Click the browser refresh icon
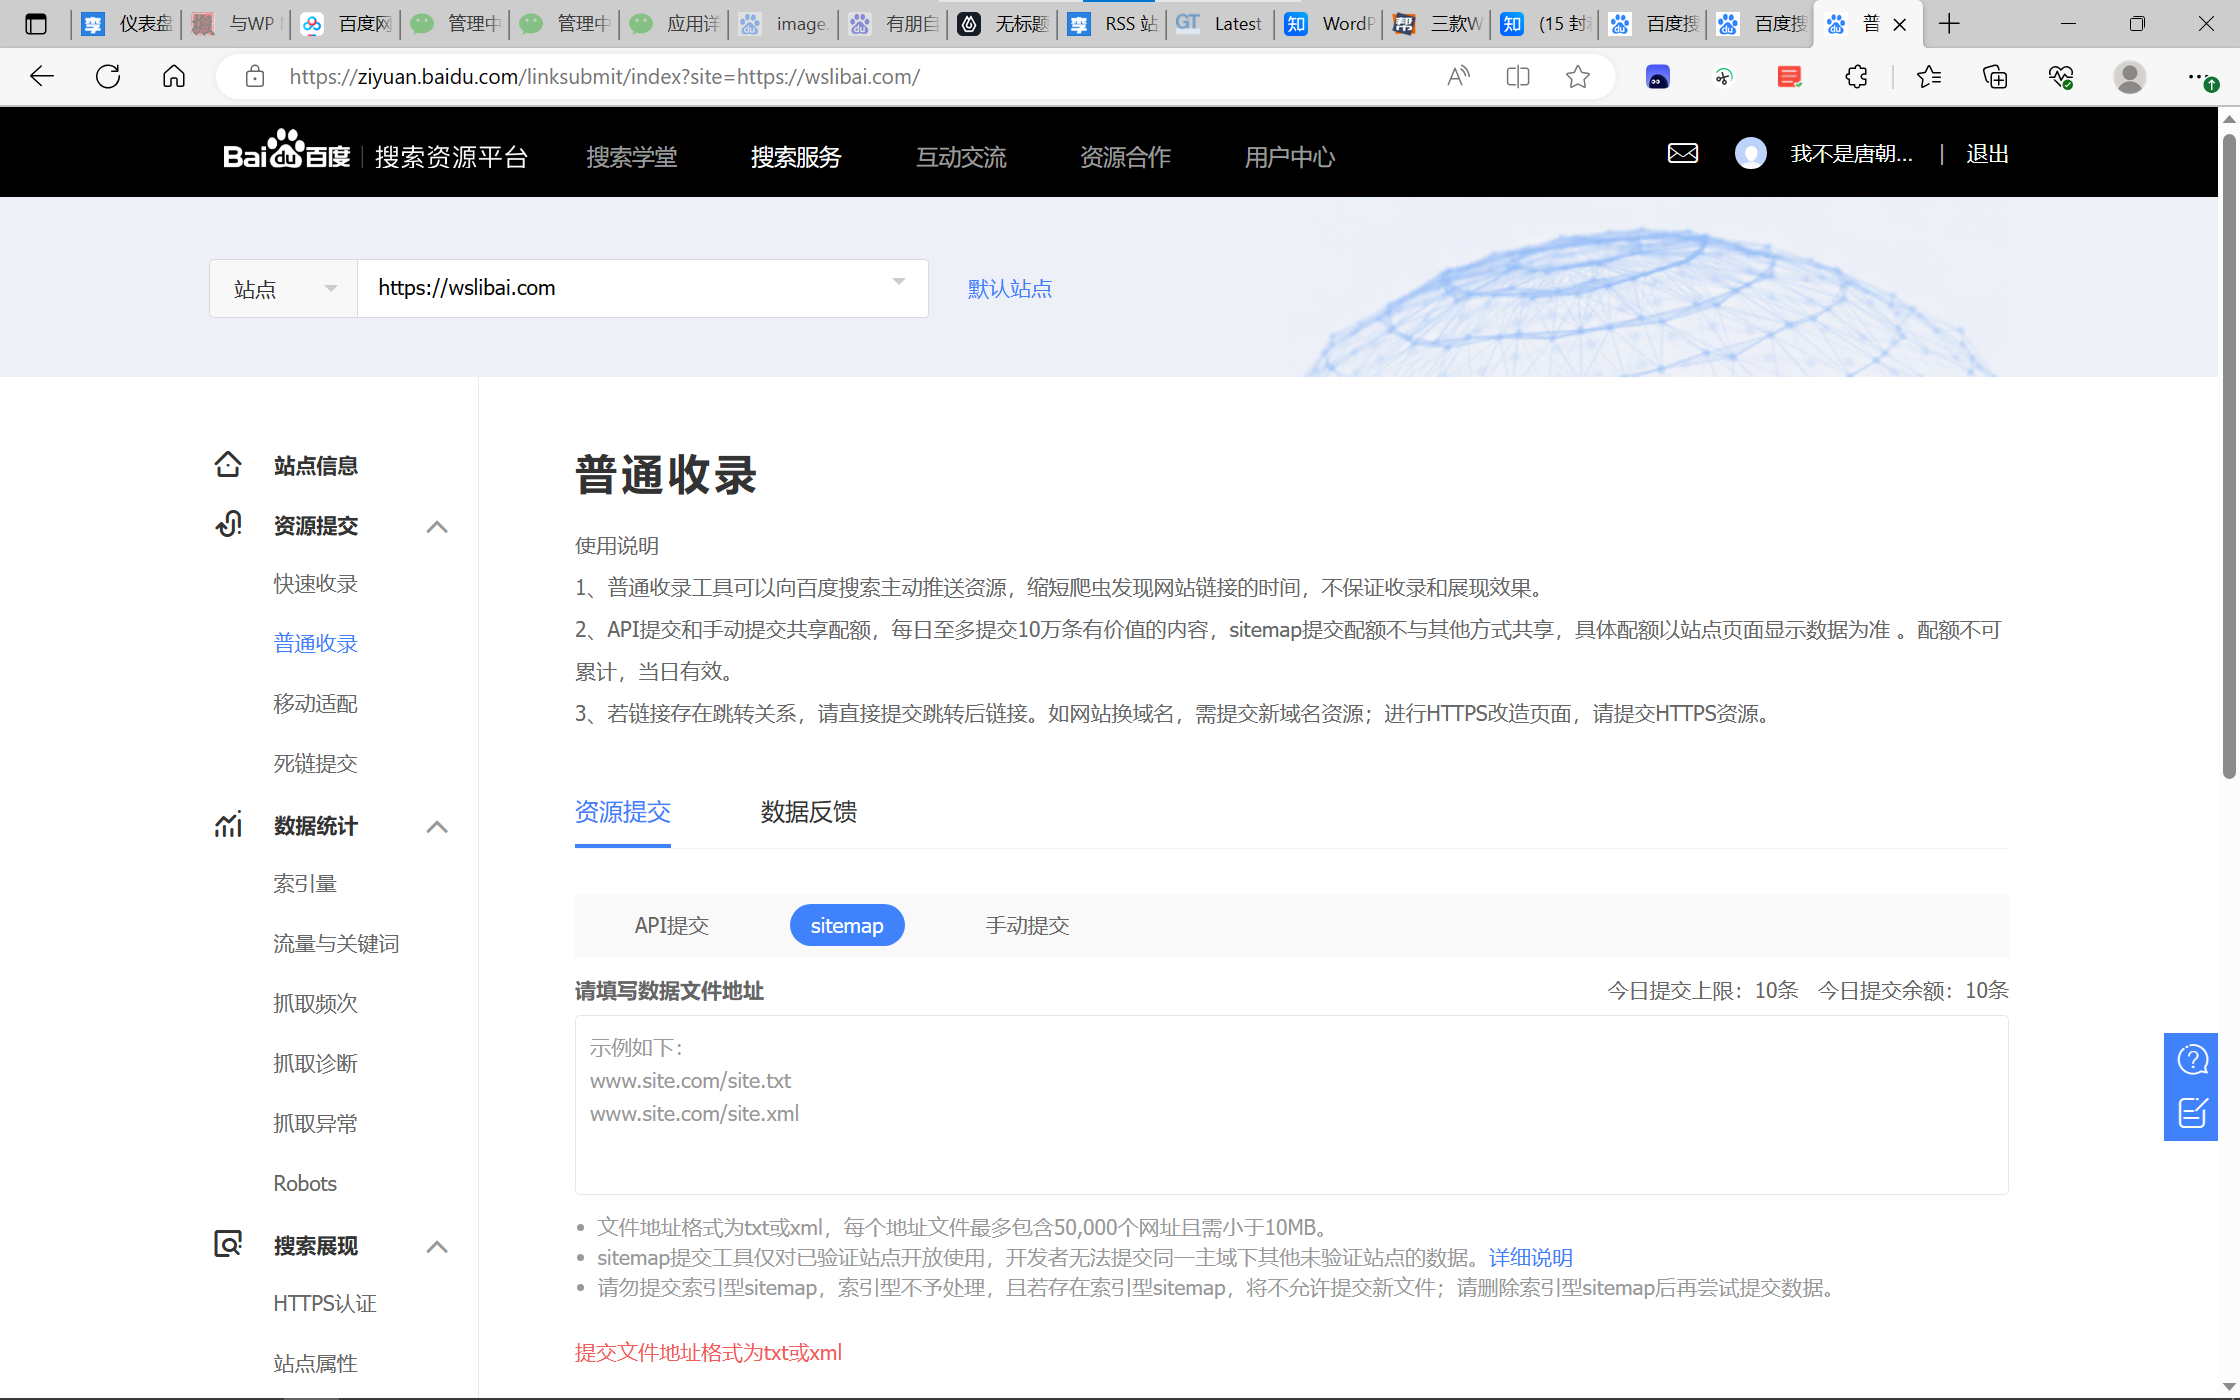 [x=108, y=77]
